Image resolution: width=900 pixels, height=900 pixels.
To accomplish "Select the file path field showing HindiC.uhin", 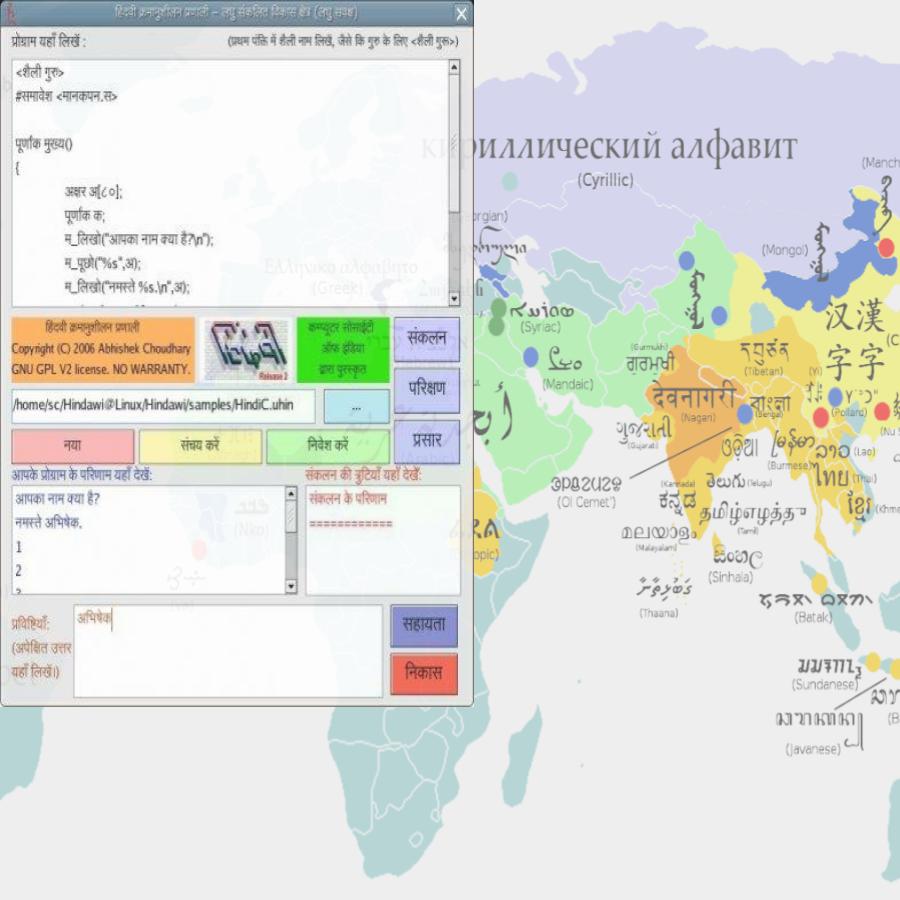I will coord(160,406).
